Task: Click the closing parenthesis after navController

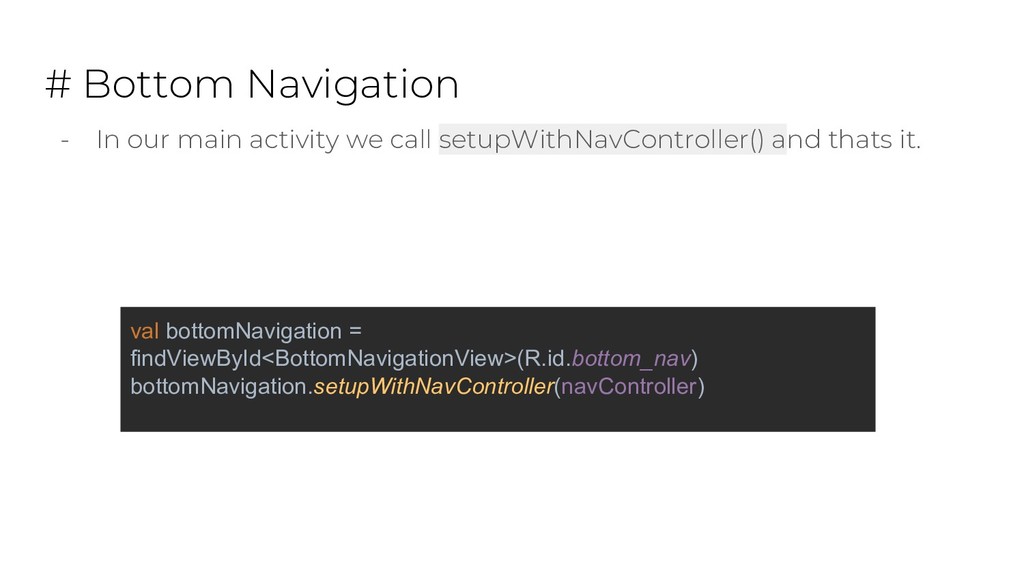Action: (x=701, y=387)
